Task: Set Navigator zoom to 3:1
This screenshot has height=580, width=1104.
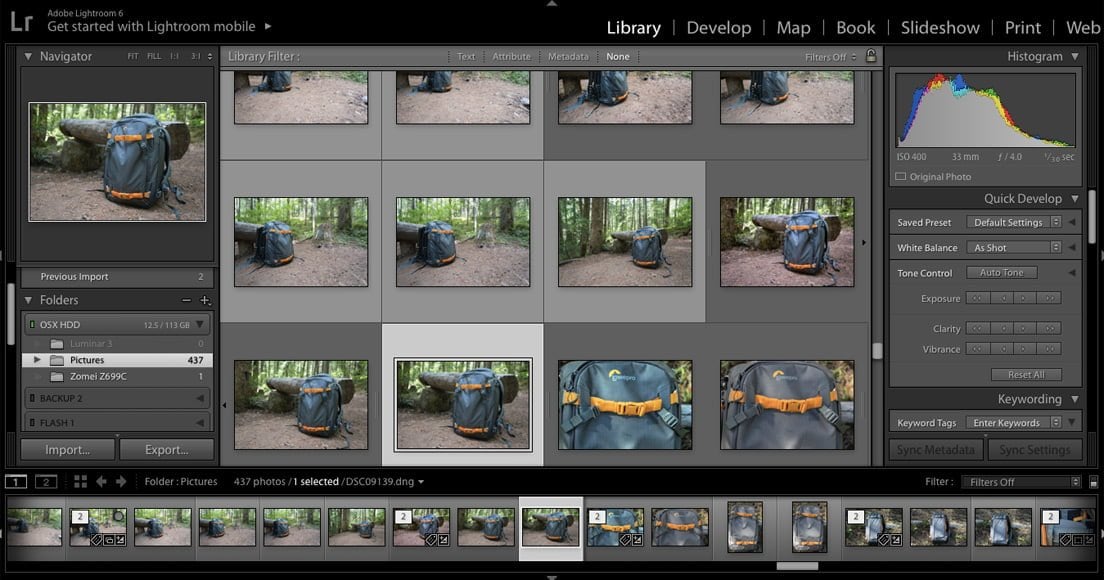Action: [196, 56]
